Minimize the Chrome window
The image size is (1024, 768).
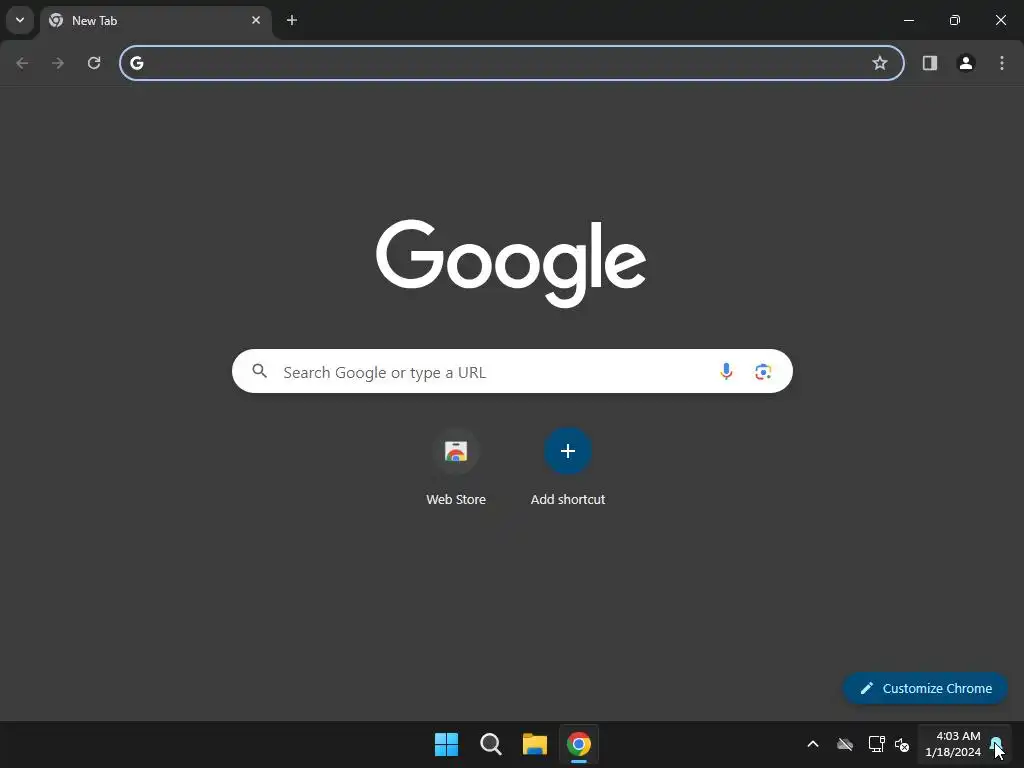[908, 20]
